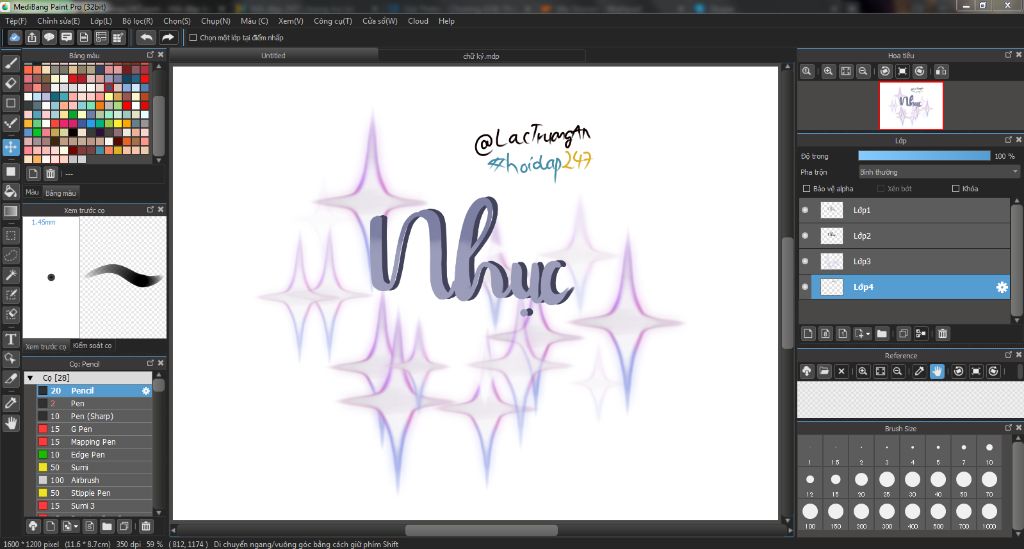Hide the Lớp1 layer
1024x549 pixels.
[805, 210]
